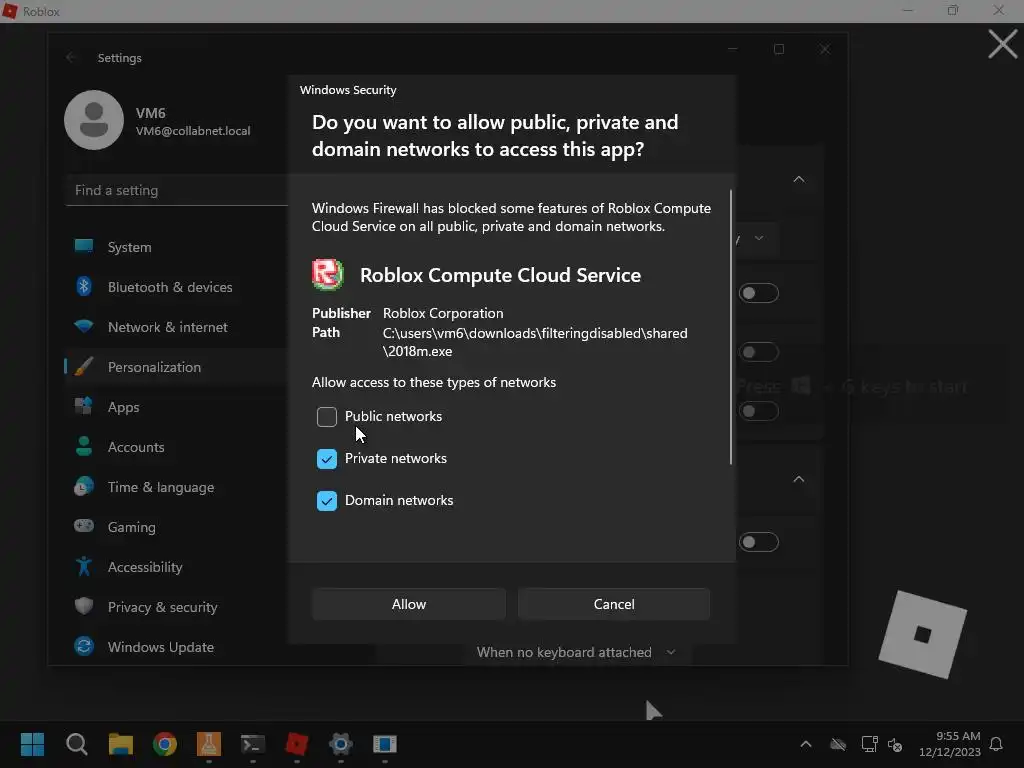Click Privacy & security shield icon
Screen dimensions: 1024x768
(84, 606)
